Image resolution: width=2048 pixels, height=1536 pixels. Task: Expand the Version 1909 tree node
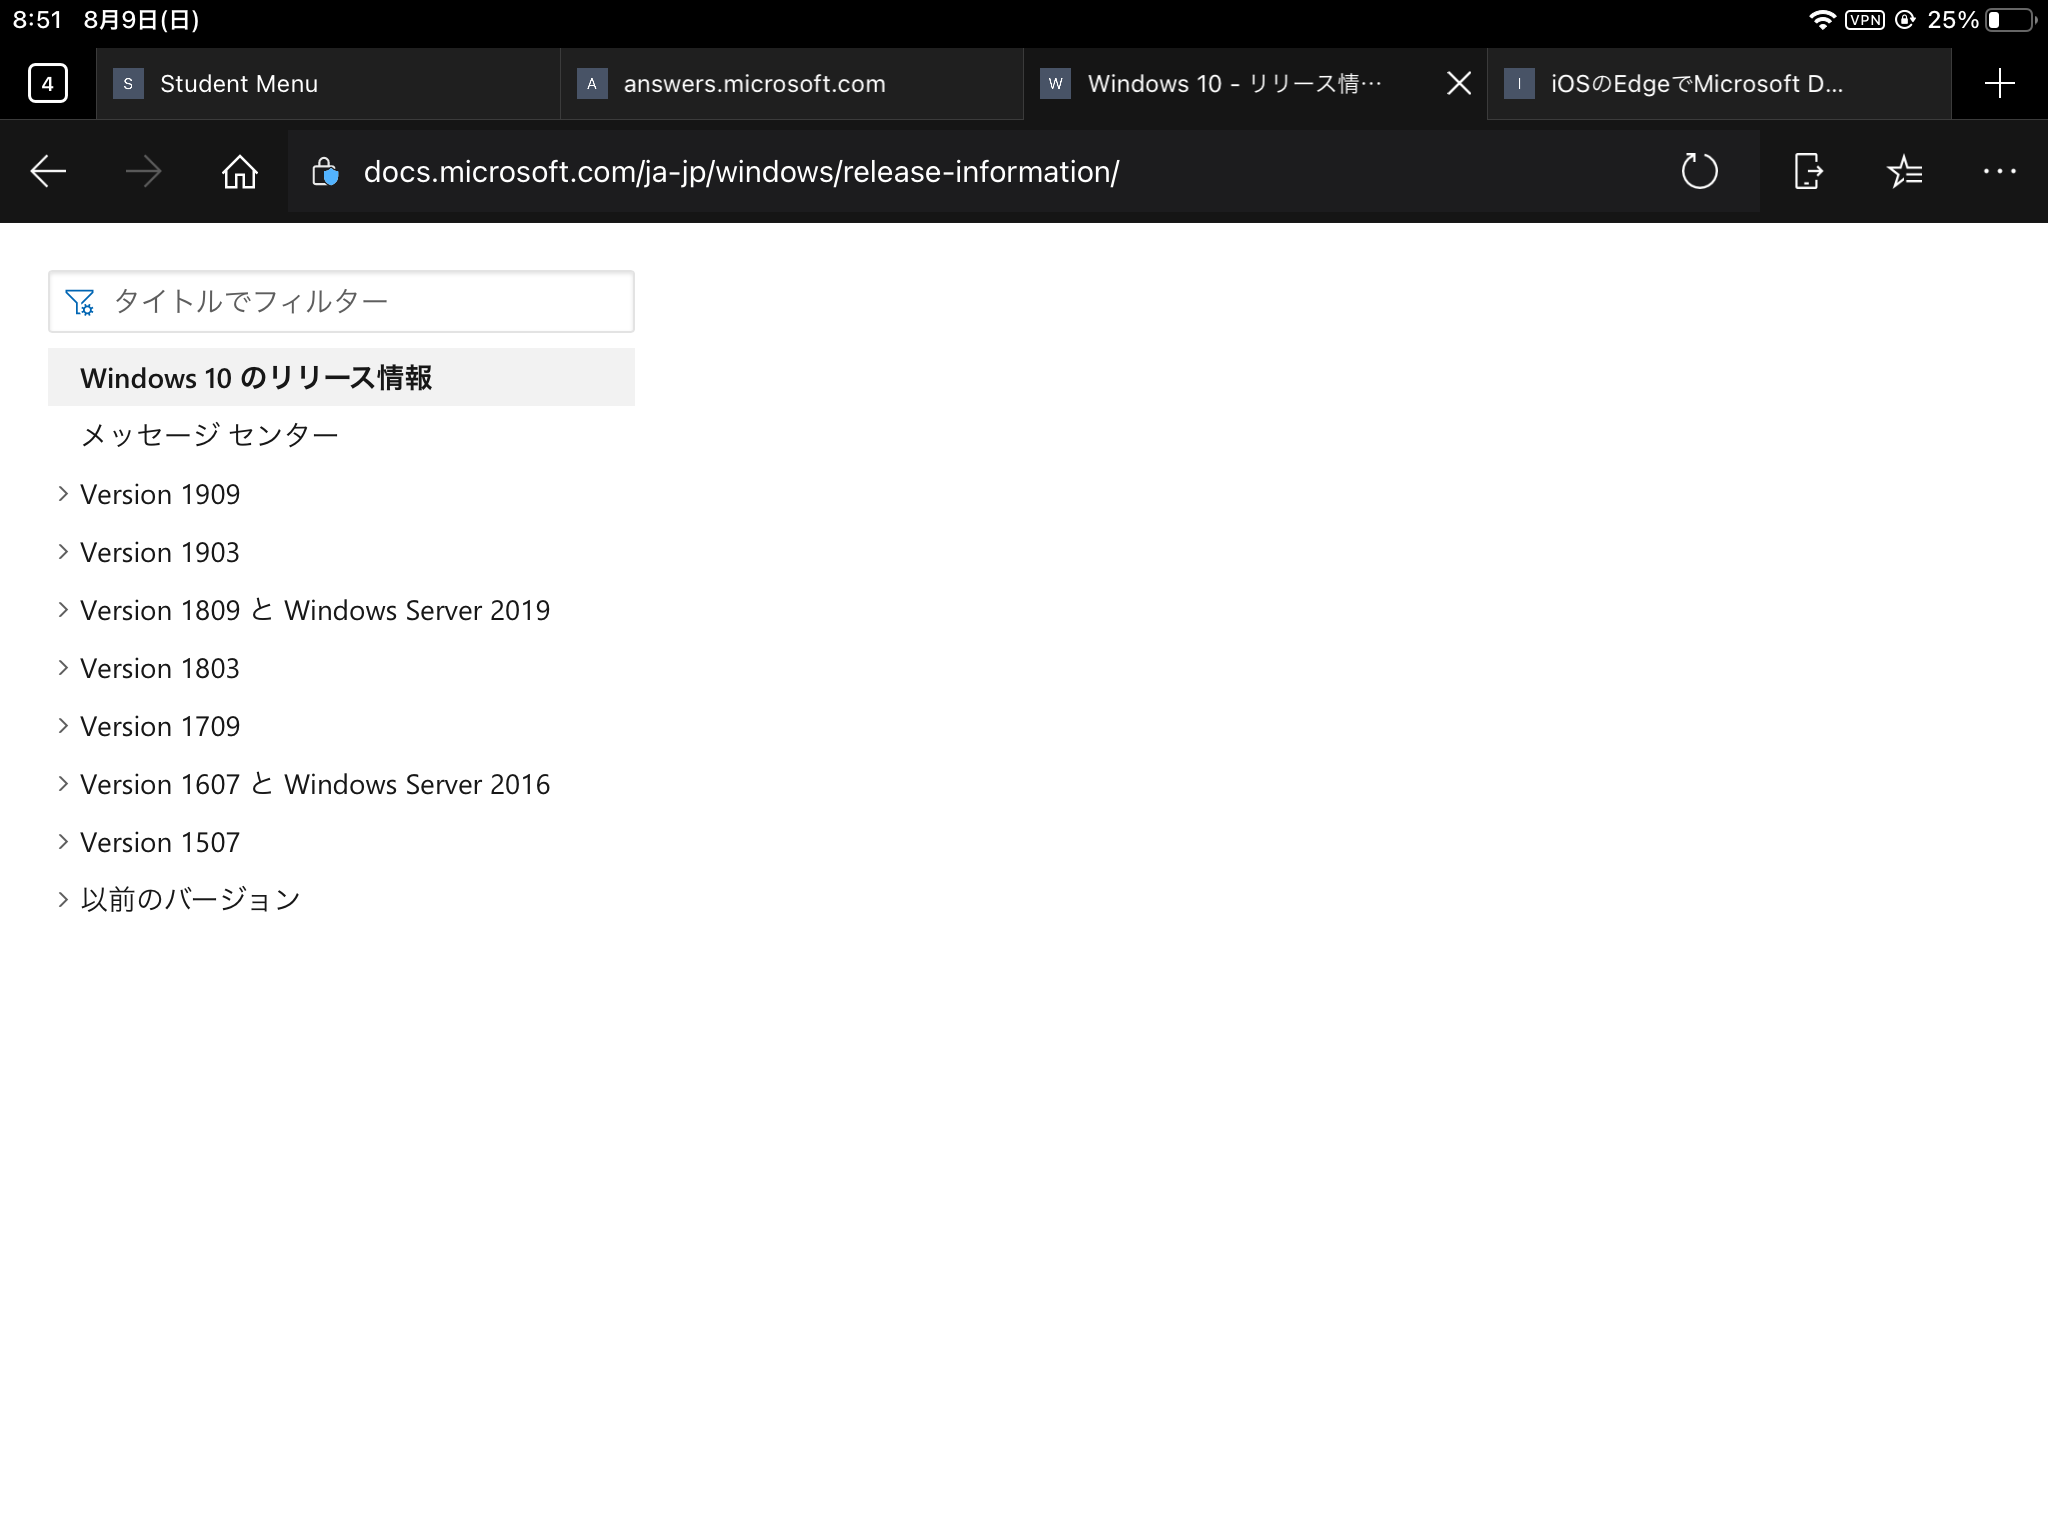[63, 494]
